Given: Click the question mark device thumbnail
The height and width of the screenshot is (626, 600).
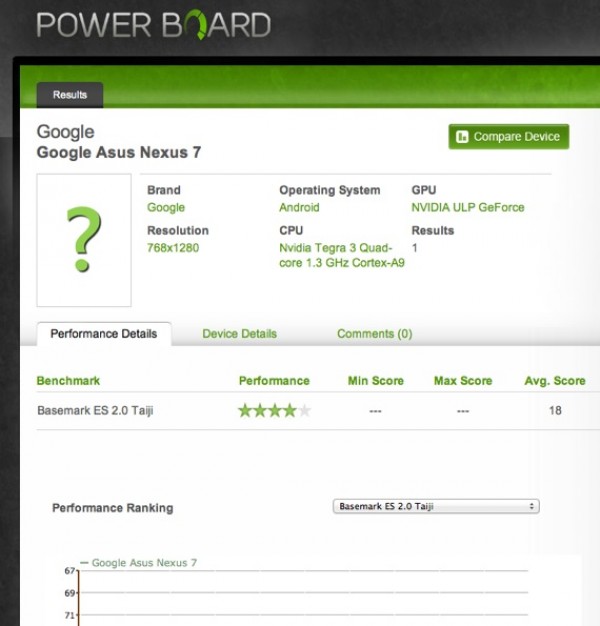Looking at the screenshot, I should pyautogui.click(x=84, y=240).
